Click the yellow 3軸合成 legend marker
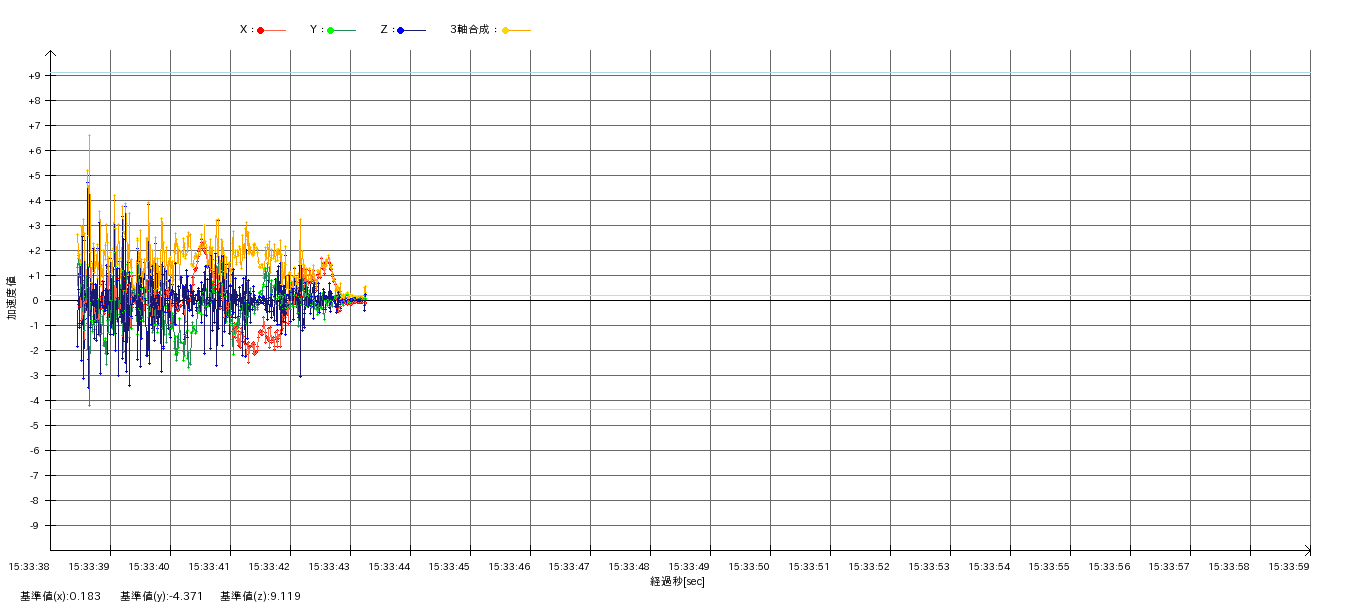 [506, 30]
